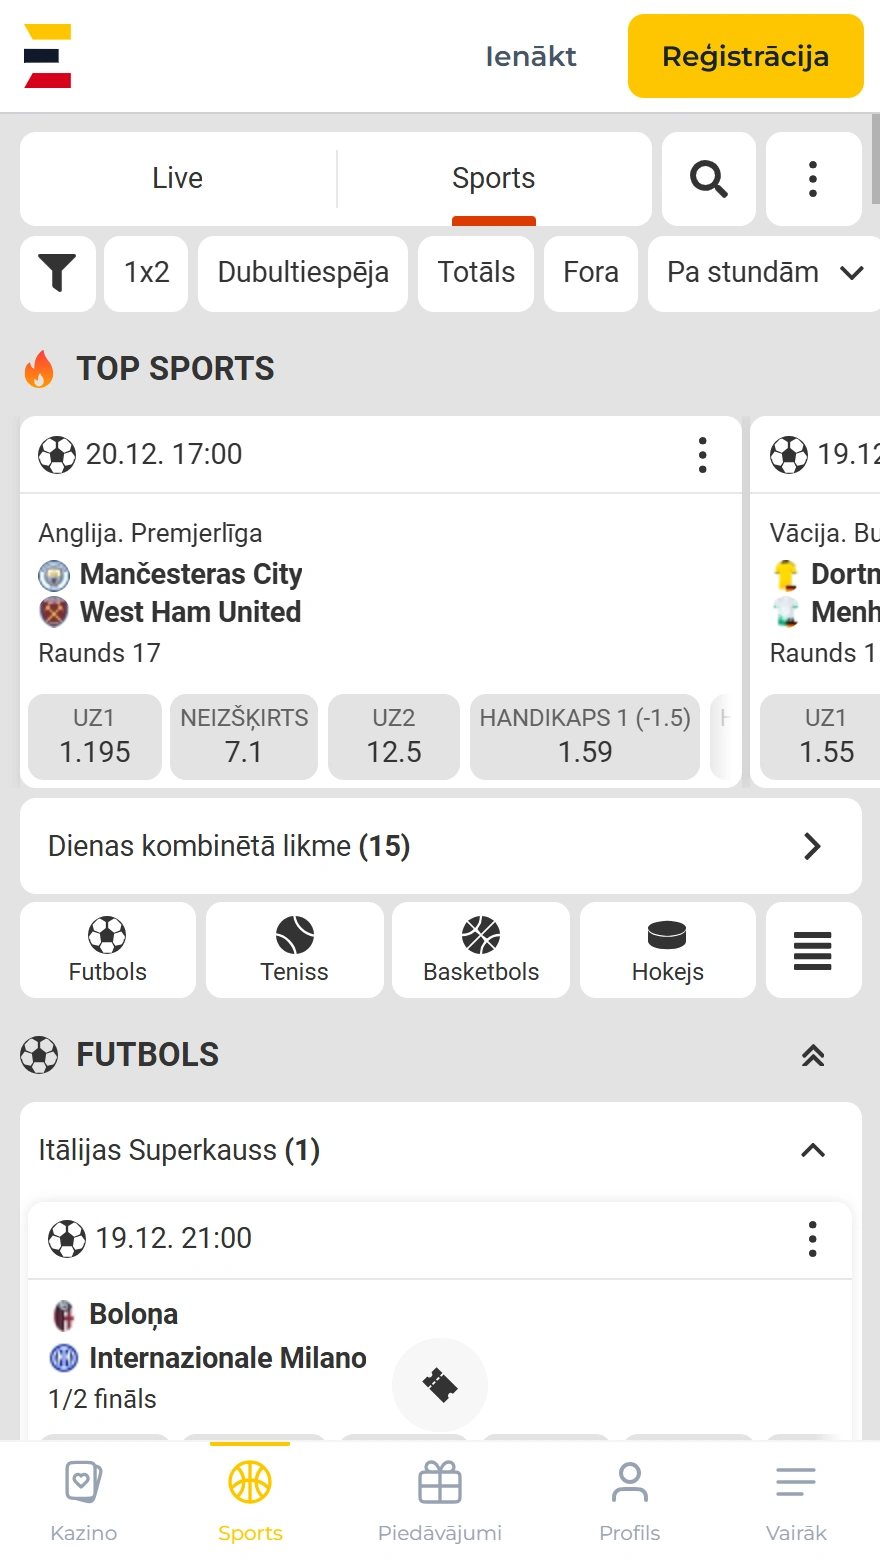
Task: Select Teniss sport shortcut
Action: pyautogui.click(x=294, y=950)
